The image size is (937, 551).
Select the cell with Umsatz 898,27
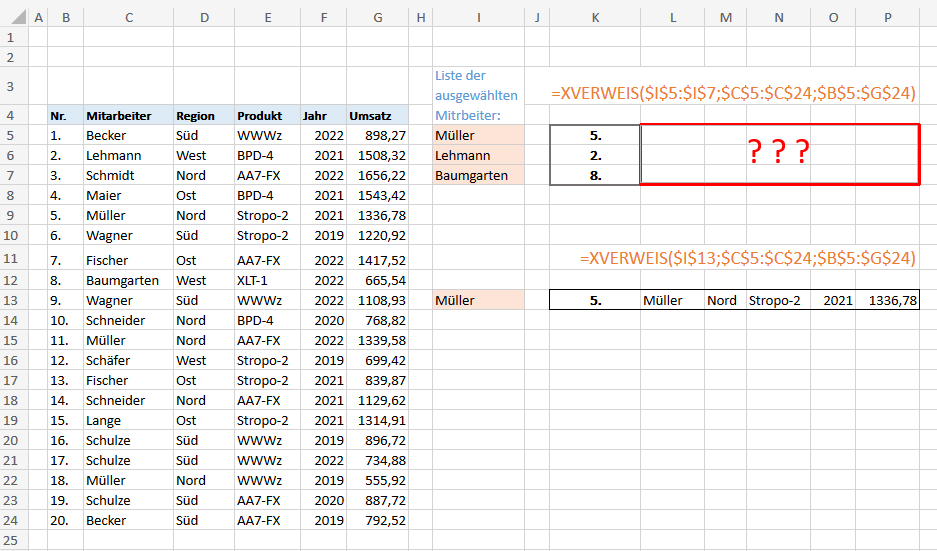tap(378, 136)
